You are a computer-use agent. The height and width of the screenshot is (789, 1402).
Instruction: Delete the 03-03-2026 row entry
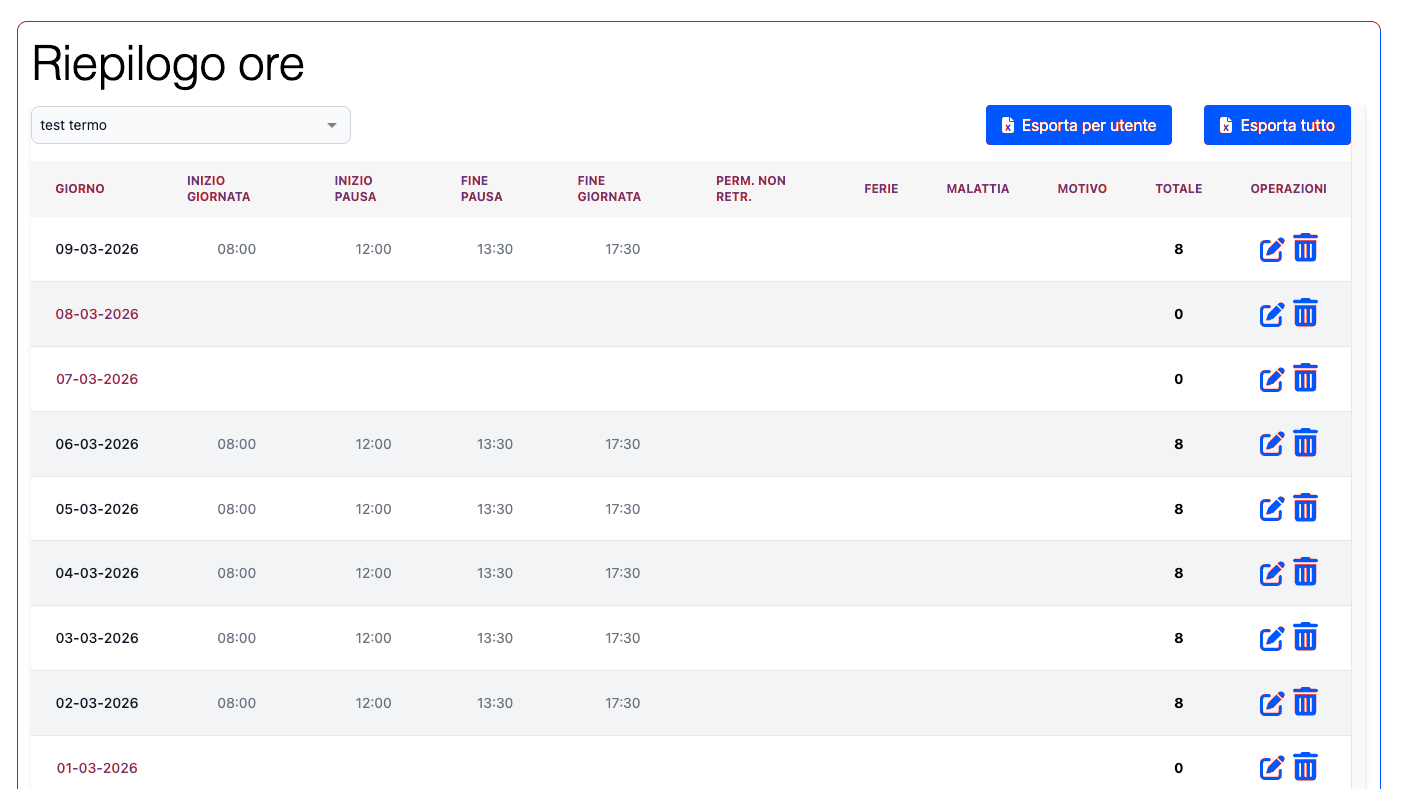pos(1305,637)
